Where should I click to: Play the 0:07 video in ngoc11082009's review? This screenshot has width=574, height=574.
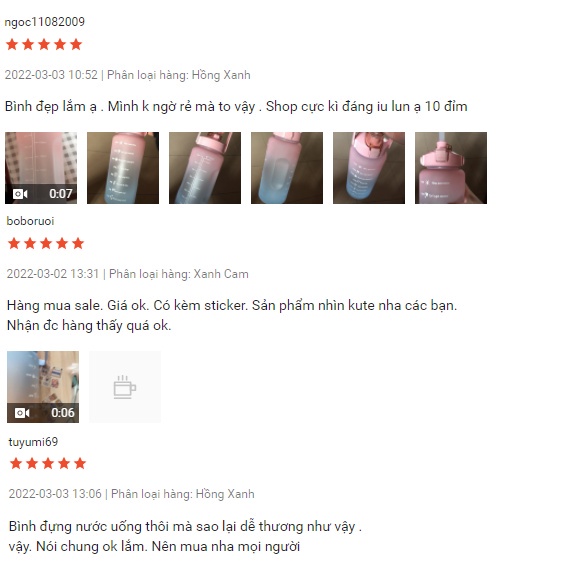click(x=41, y=168)
